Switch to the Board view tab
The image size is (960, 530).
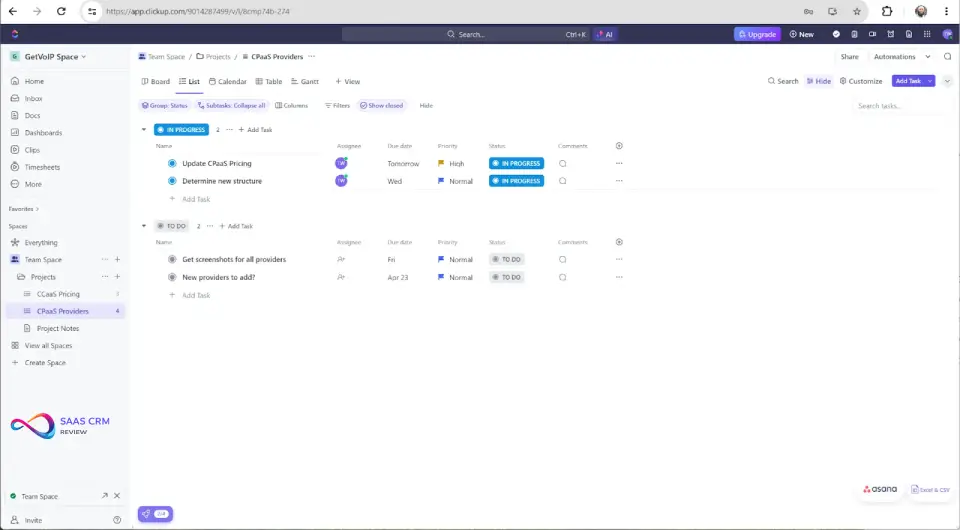[x=156, y=81]
